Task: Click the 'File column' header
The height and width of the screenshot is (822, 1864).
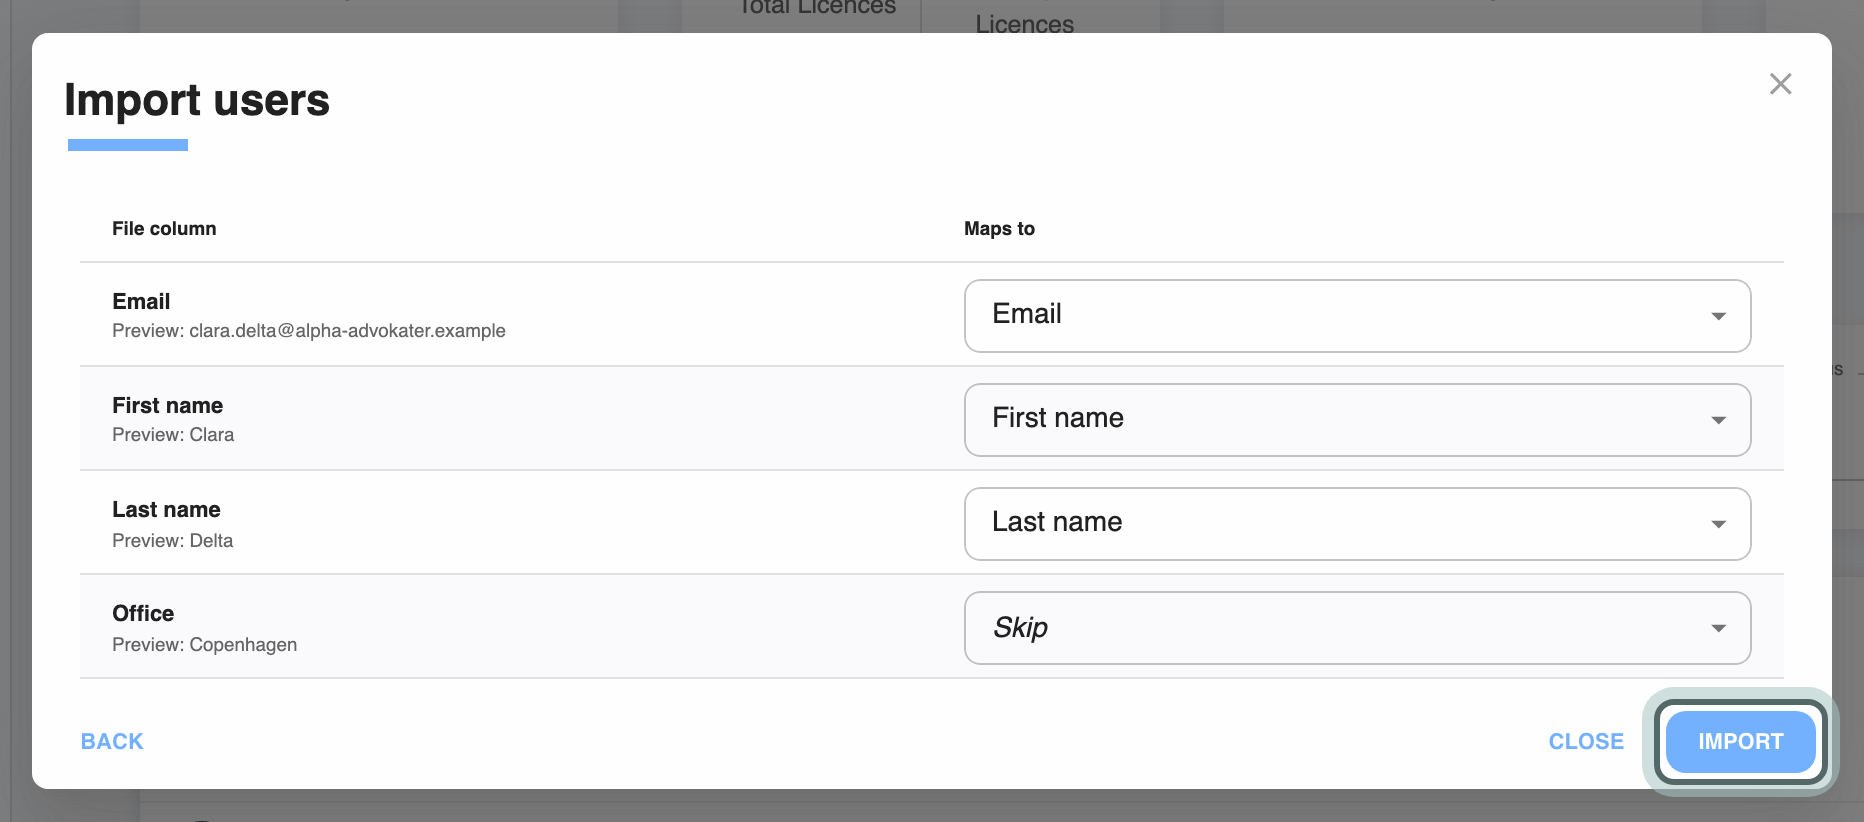Action: coord(164,229)
